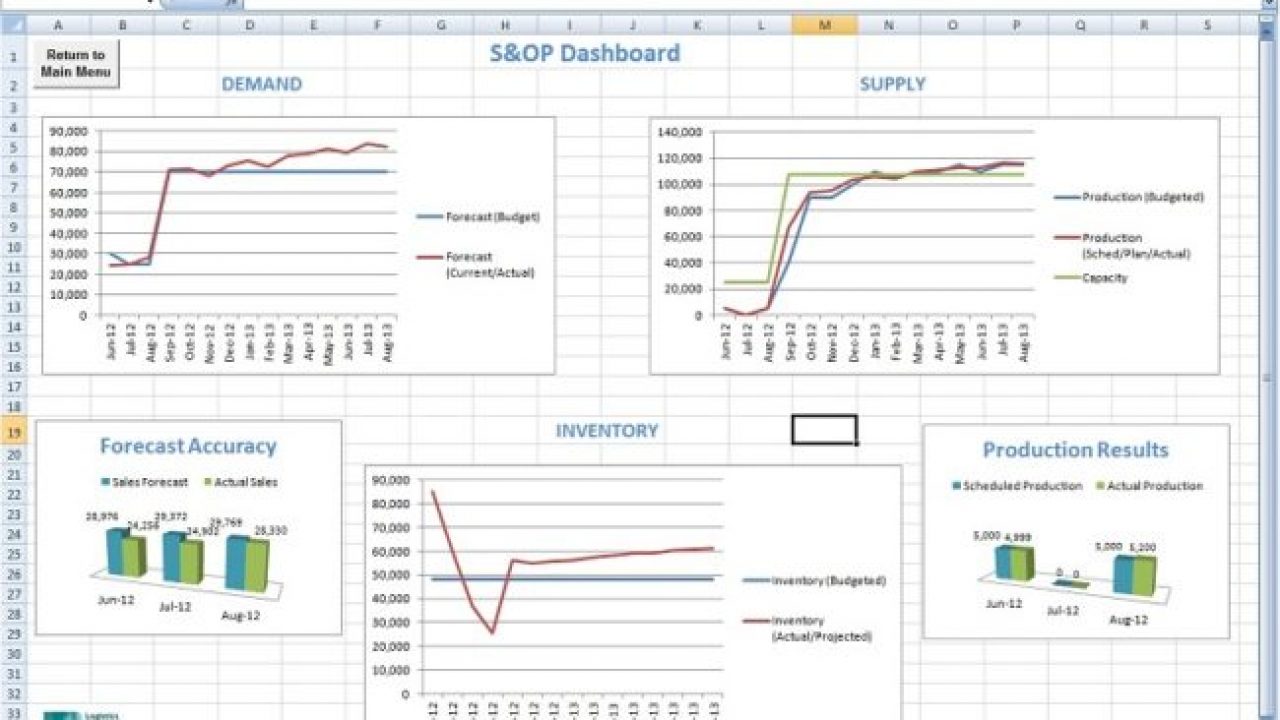Viewport: 1280px width, 720px height.
Task: Select the Production (Budgeted) legend entry
Action: (1129, 197)
